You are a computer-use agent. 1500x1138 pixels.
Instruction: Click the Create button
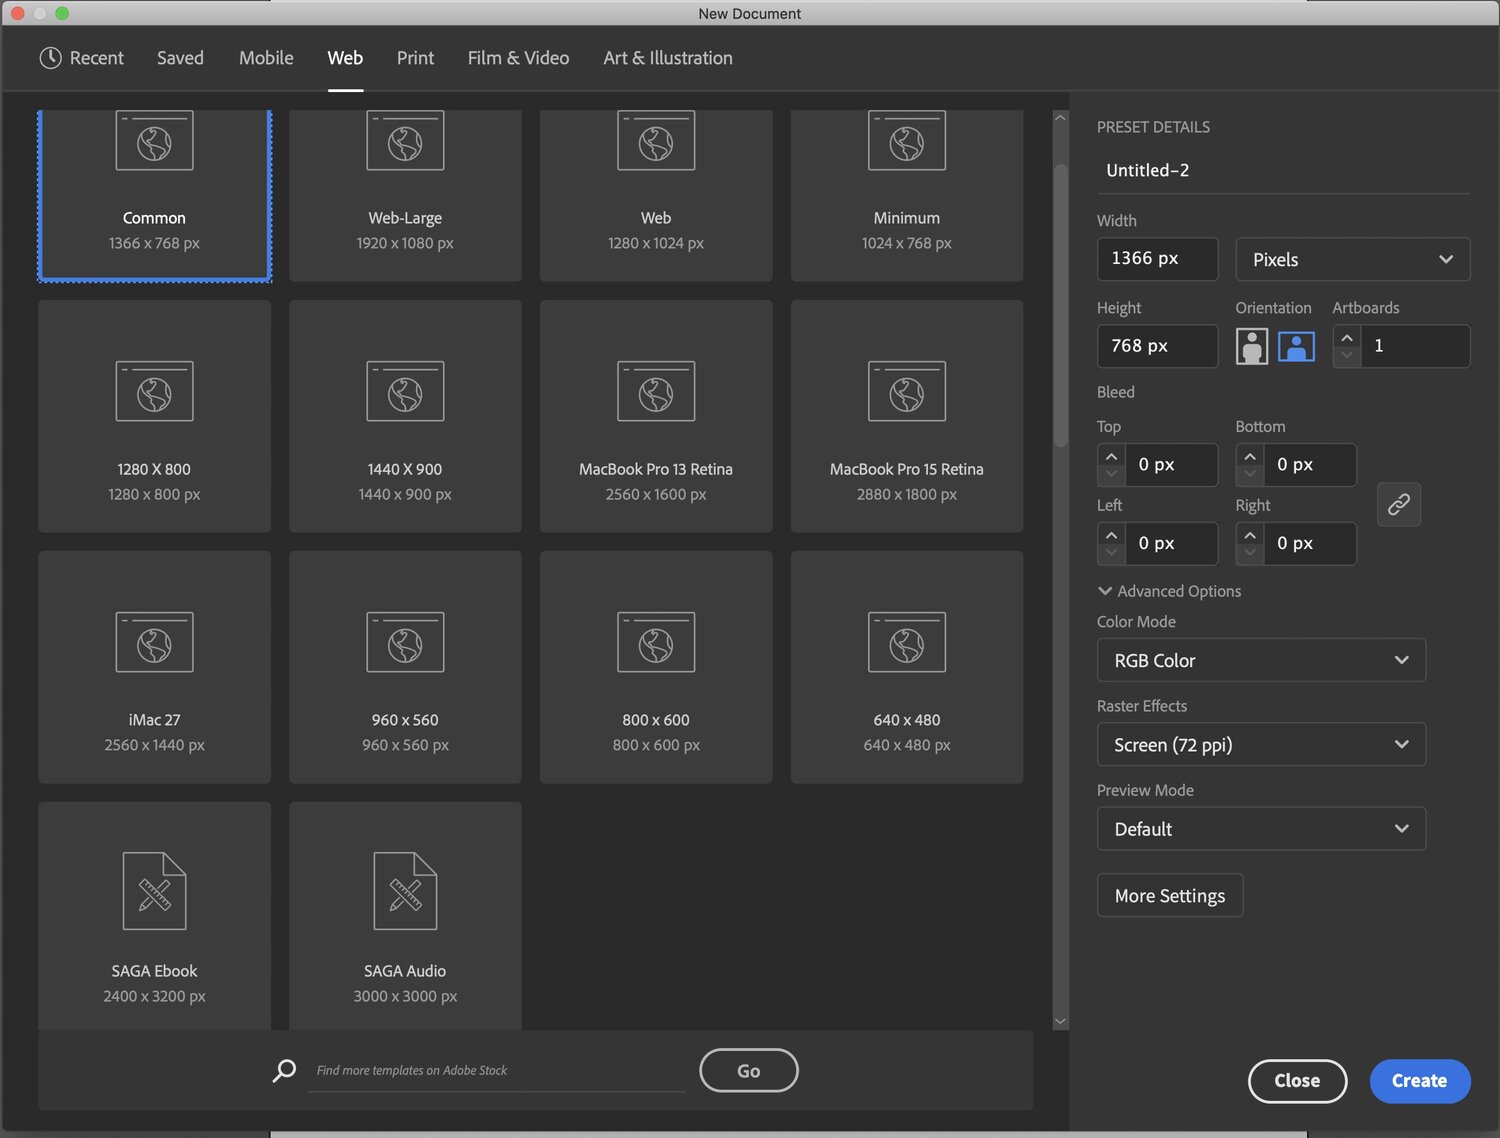(x=1419, y=1081)
